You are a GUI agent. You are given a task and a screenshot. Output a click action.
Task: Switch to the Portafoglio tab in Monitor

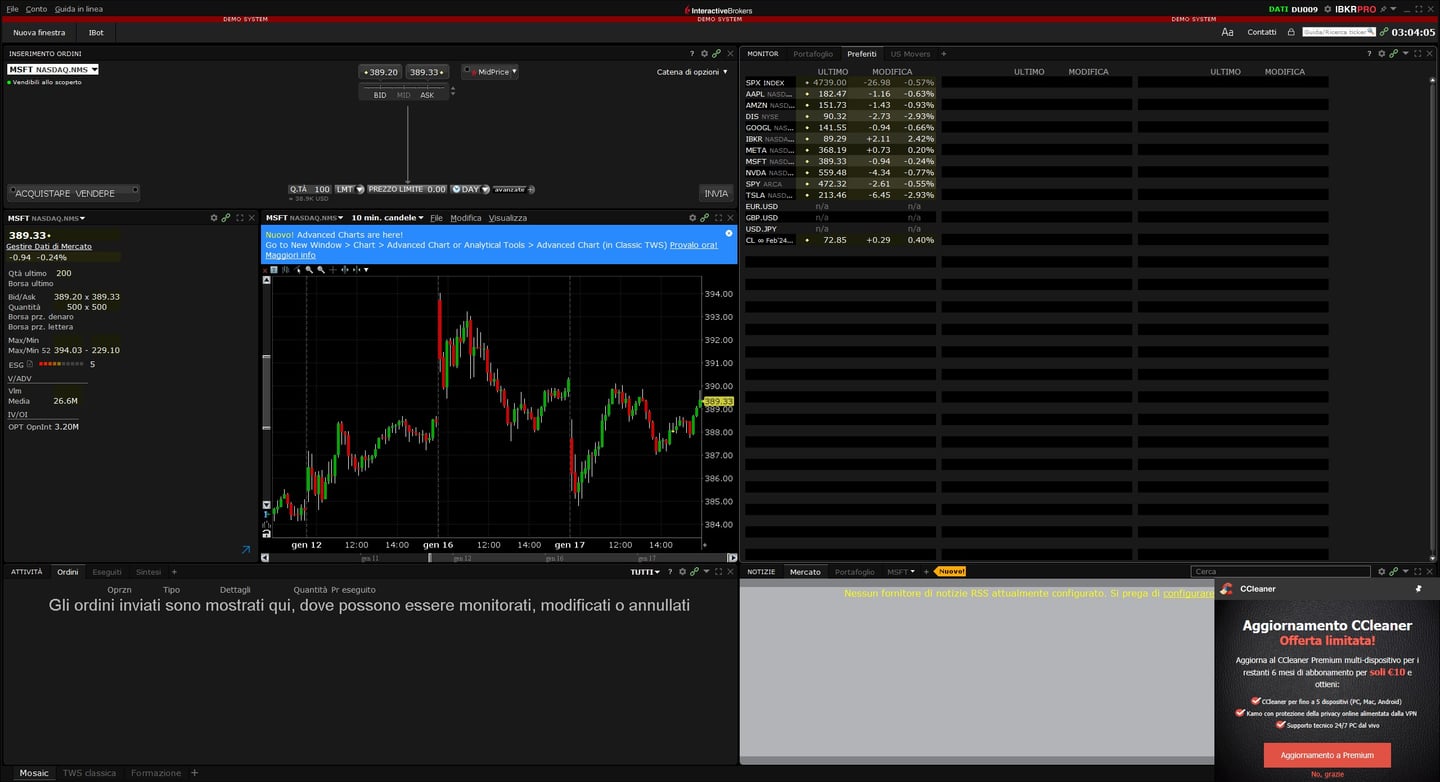click(813, 54)
